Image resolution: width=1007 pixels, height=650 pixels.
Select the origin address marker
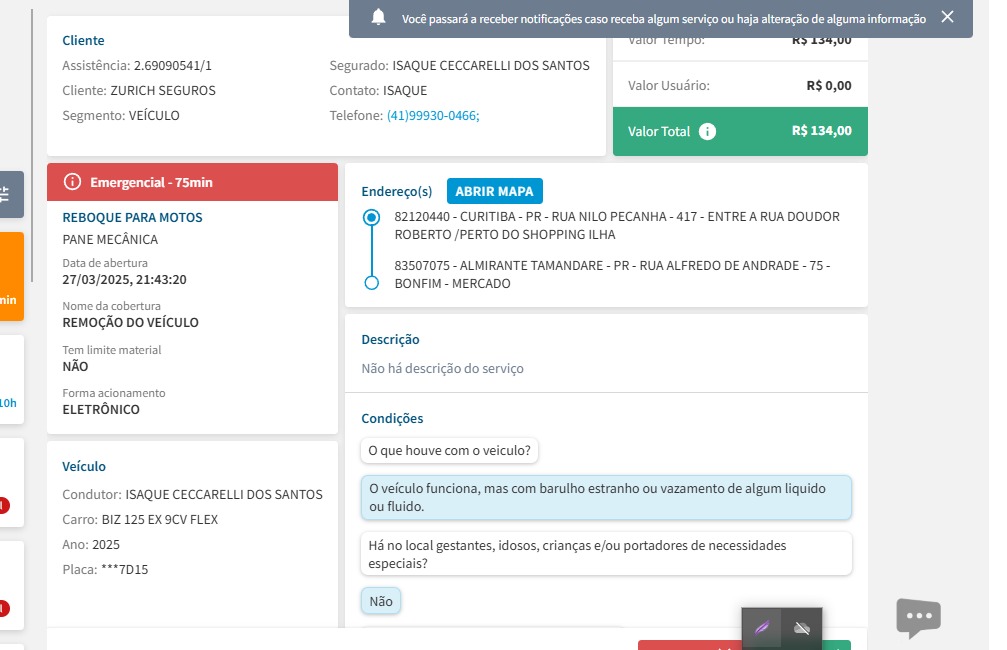tap(371, 217)
